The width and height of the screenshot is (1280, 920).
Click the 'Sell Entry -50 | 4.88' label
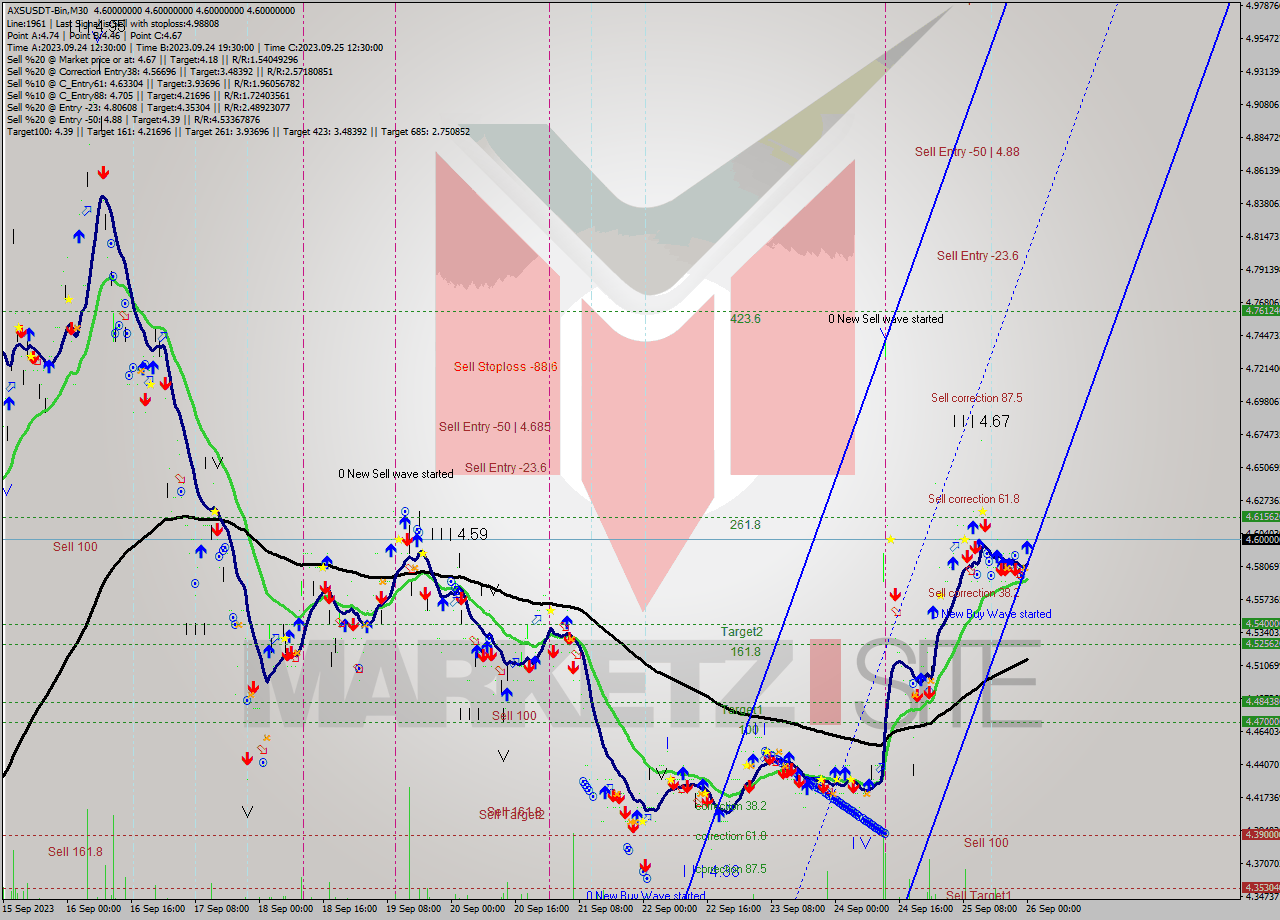pos(967,152)
